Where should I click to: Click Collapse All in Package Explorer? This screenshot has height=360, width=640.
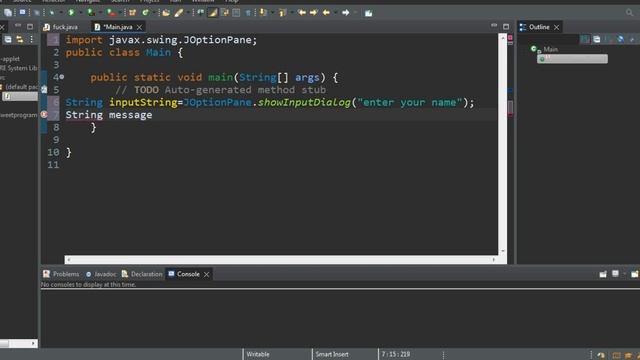pyautogui.click(x=8, y=39)
